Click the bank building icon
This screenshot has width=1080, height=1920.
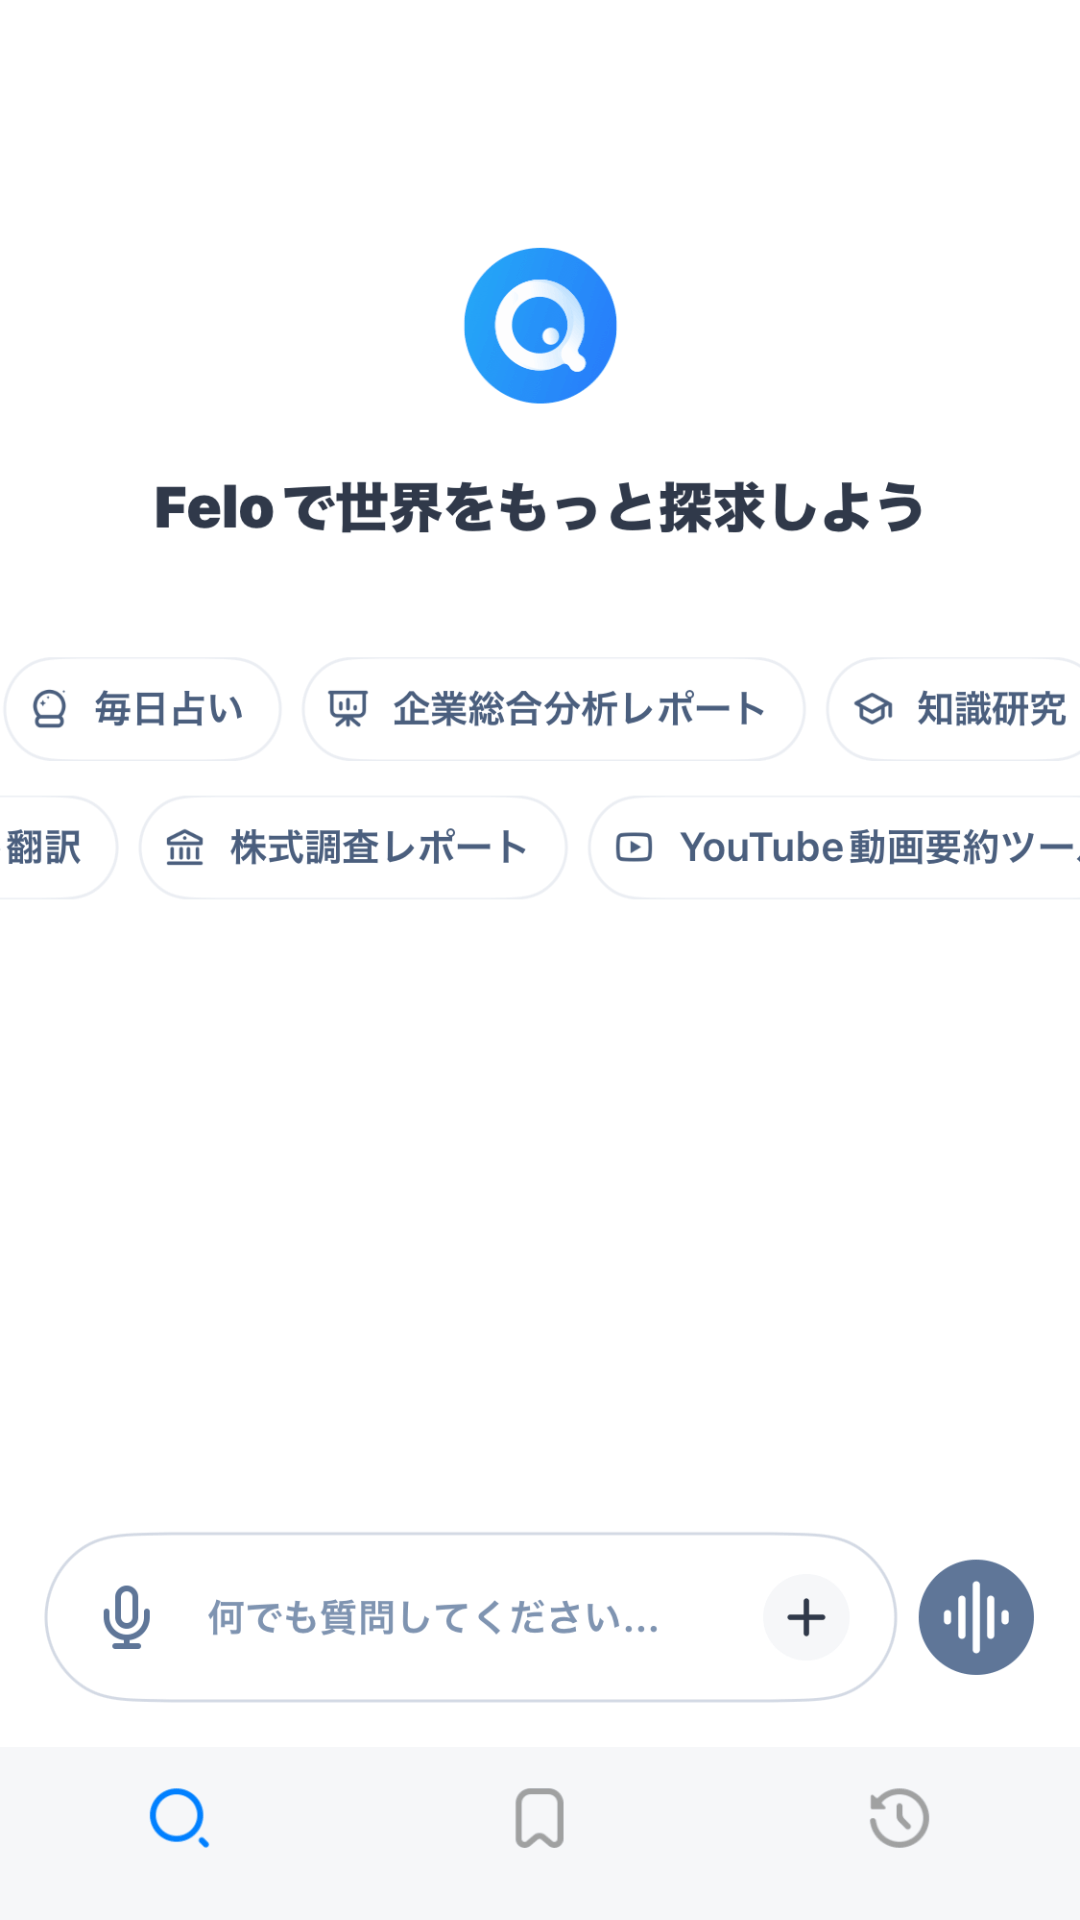click(185, 847)
